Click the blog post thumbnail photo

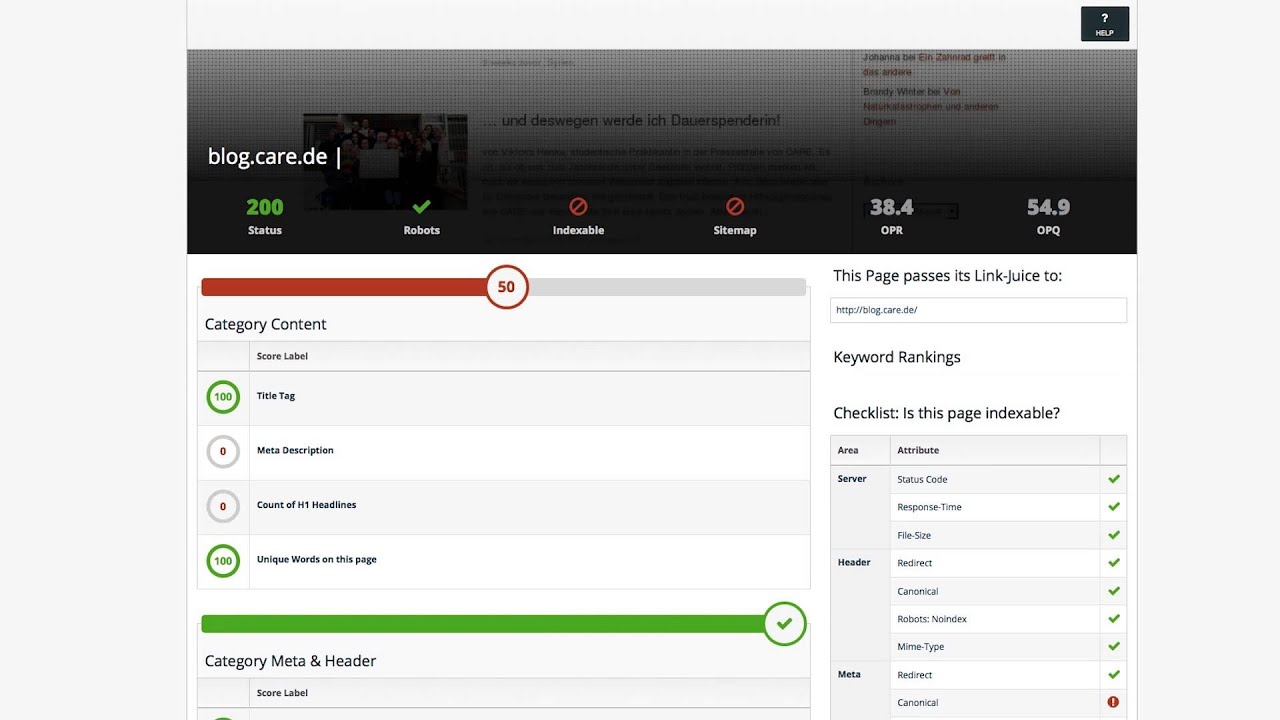385,161
